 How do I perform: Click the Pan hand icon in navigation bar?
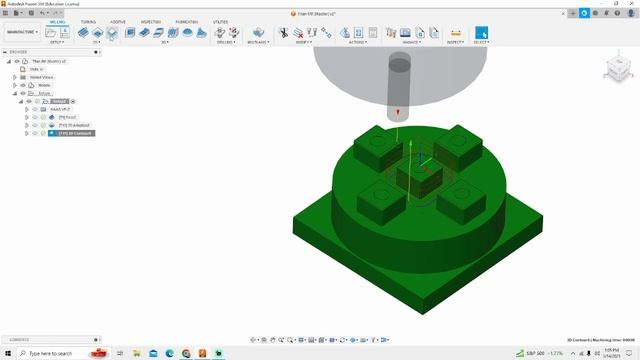point(273,340)
